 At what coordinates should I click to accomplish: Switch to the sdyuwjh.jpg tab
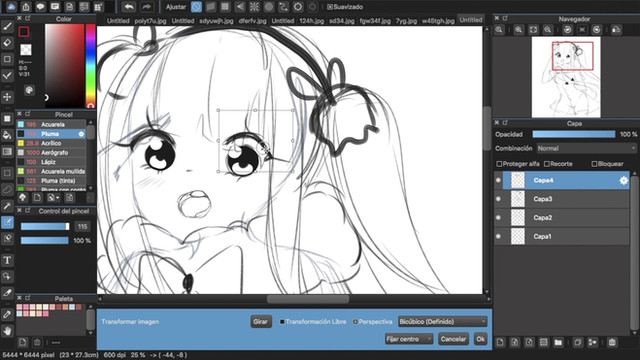[x=216, y=20]
